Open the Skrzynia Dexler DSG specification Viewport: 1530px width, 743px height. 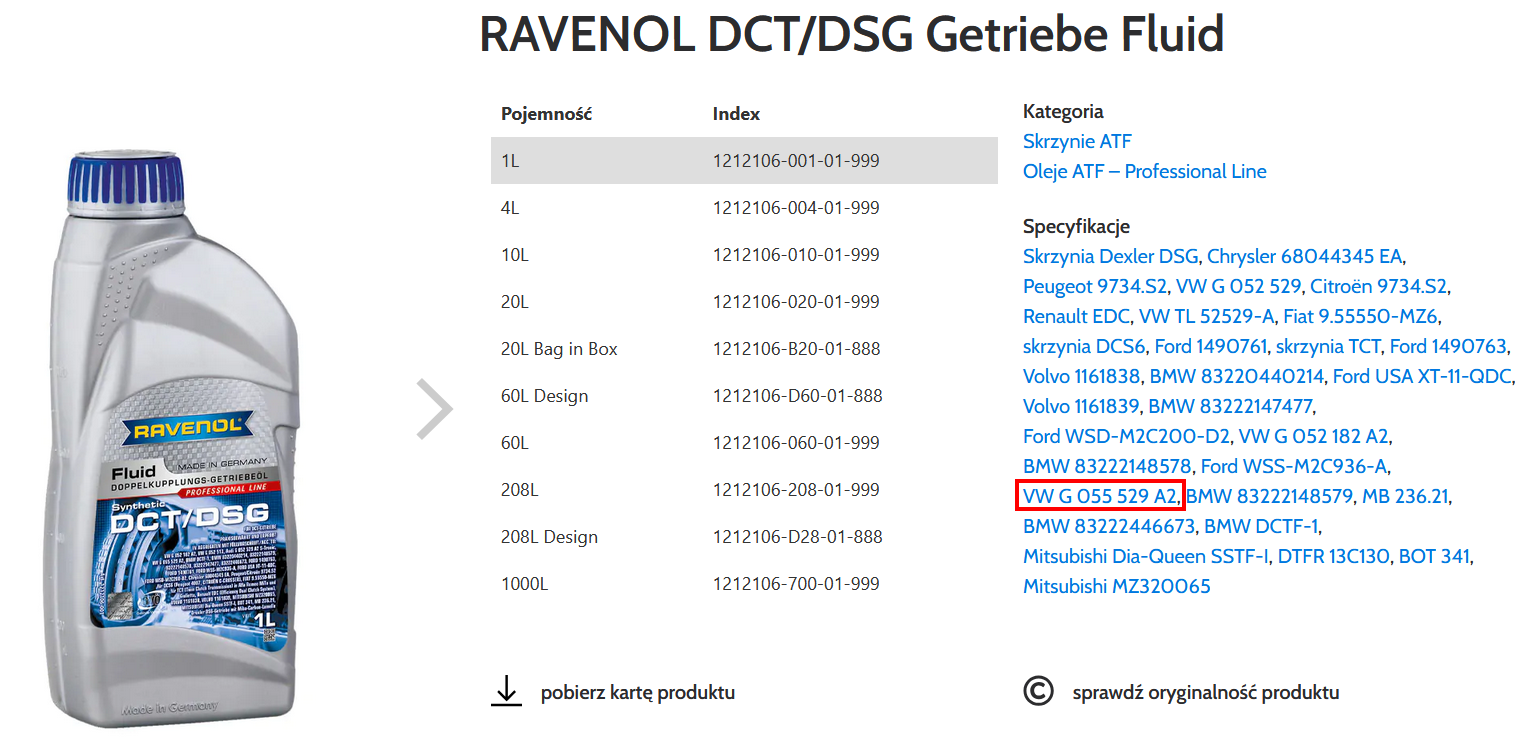click(x=1110, y=256)
